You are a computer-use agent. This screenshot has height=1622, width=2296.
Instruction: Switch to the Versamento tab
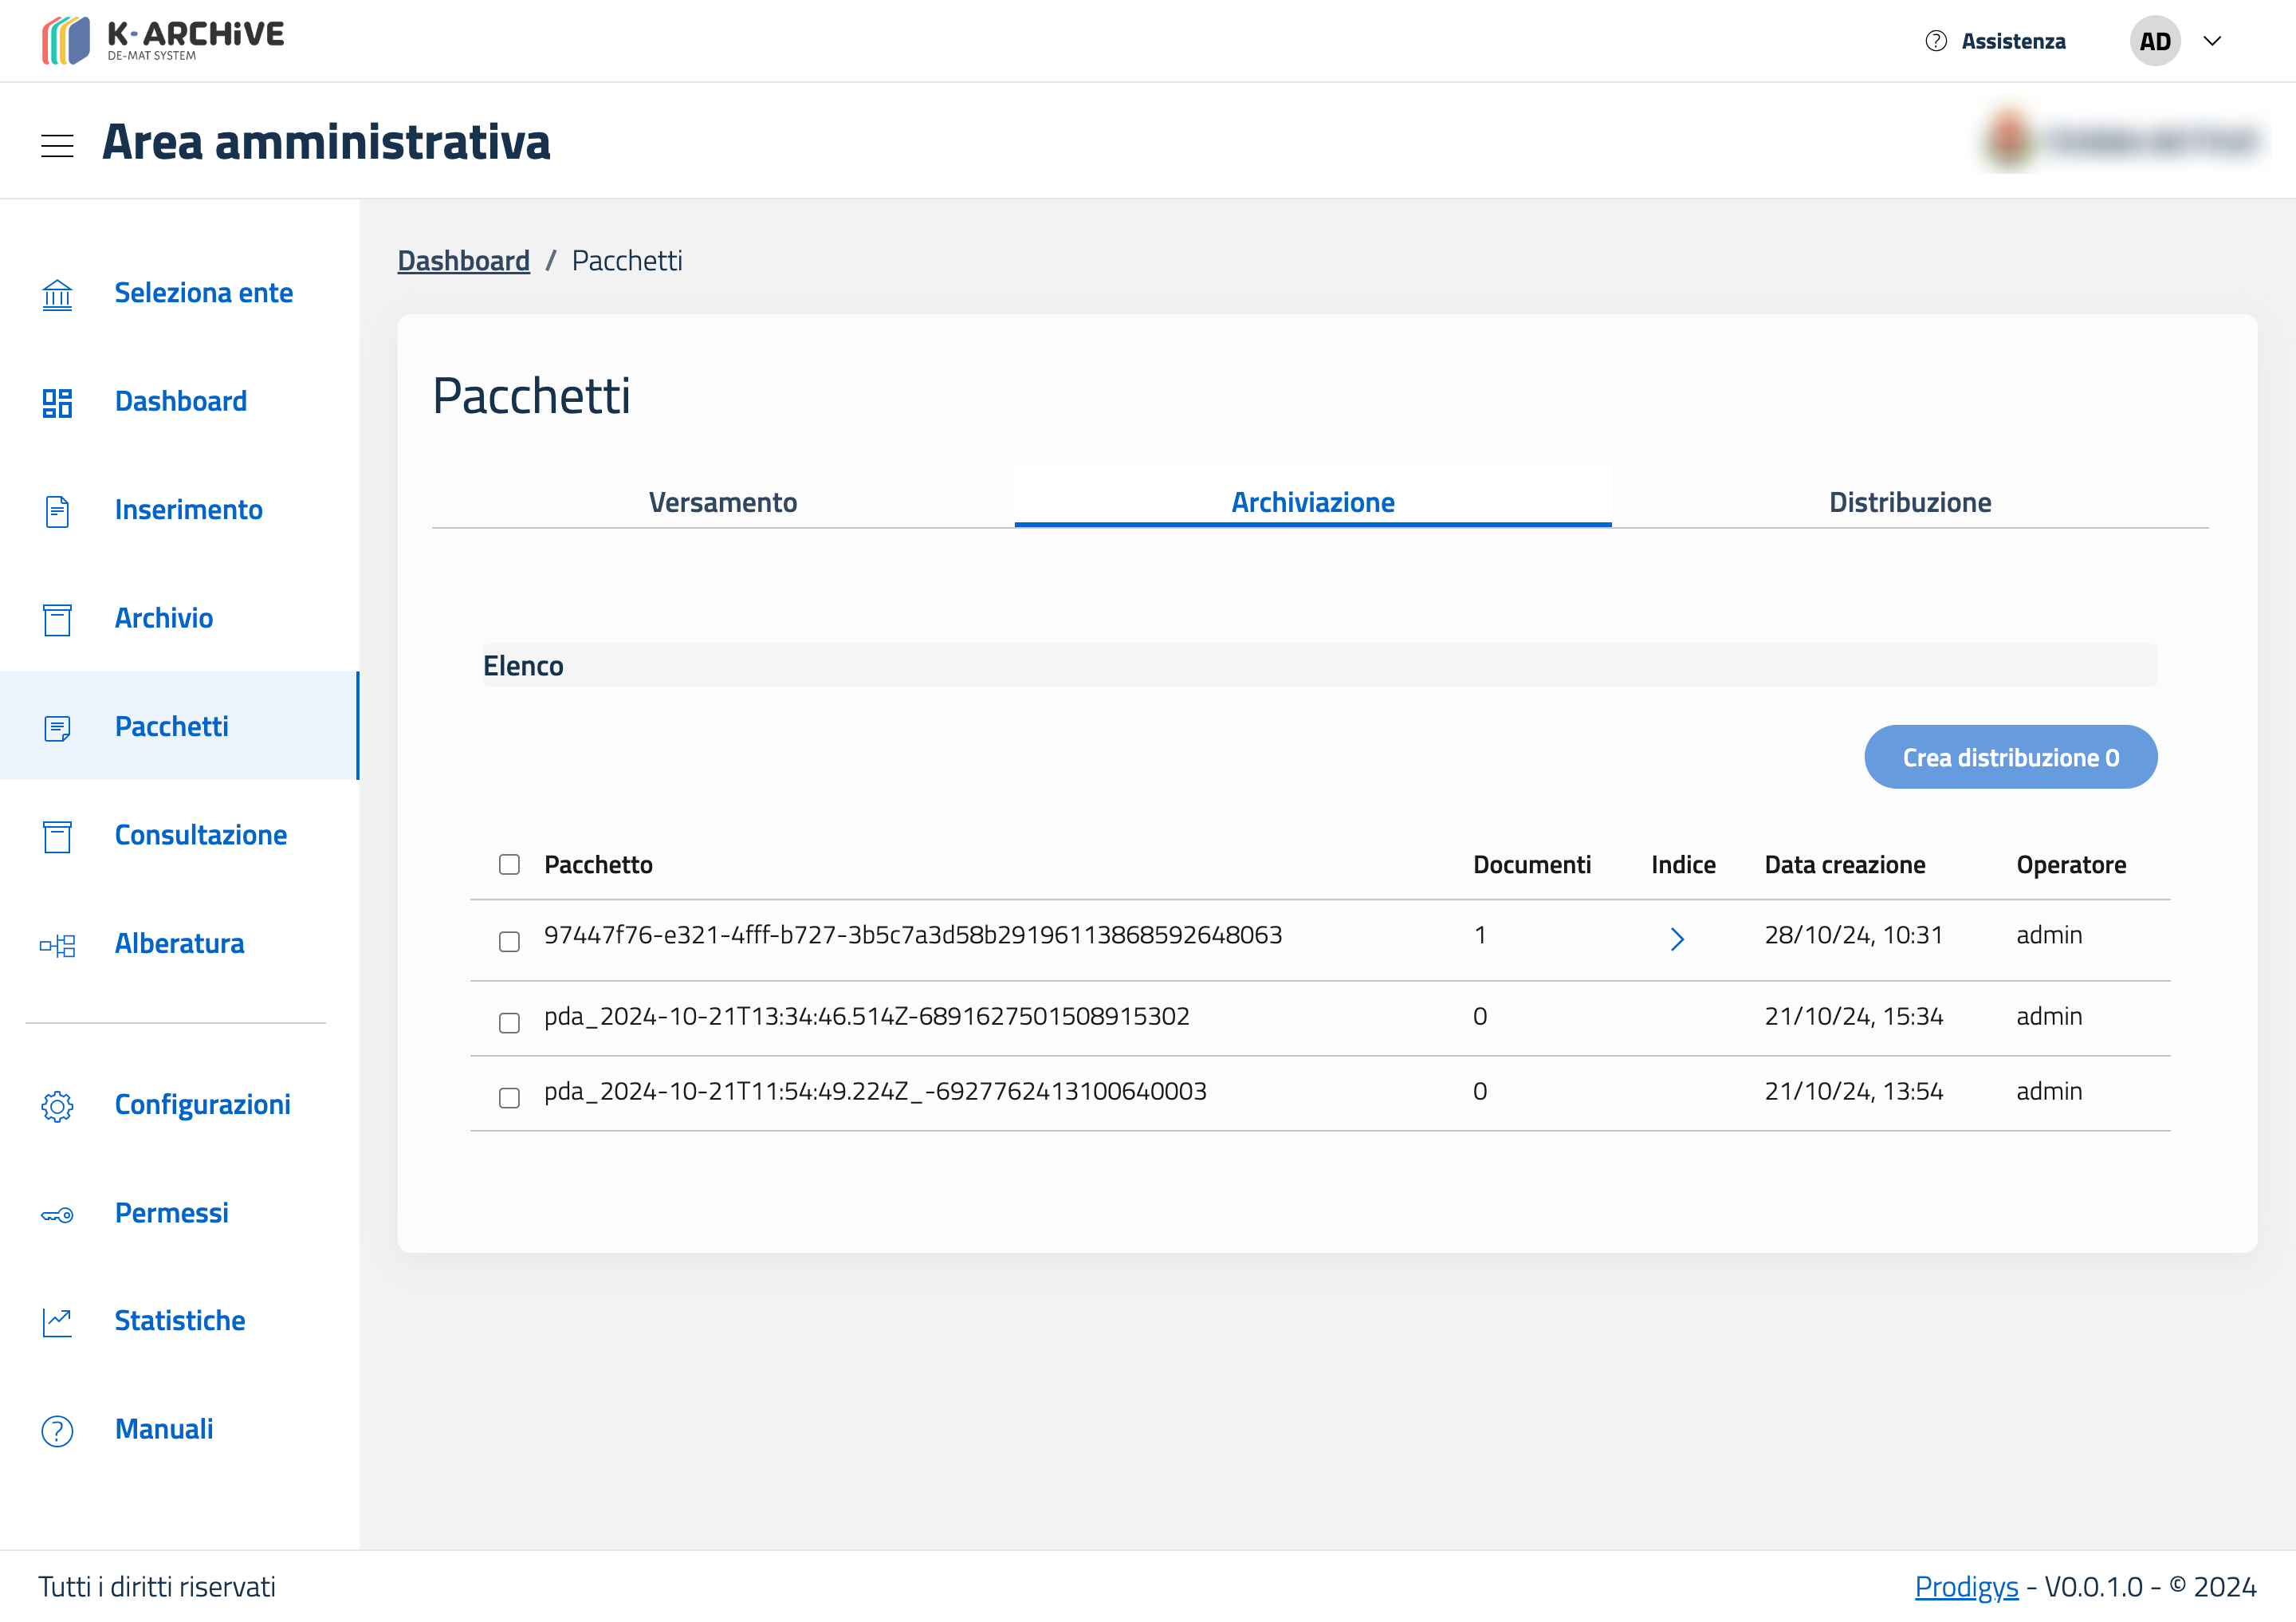click(x=722, y=502)
